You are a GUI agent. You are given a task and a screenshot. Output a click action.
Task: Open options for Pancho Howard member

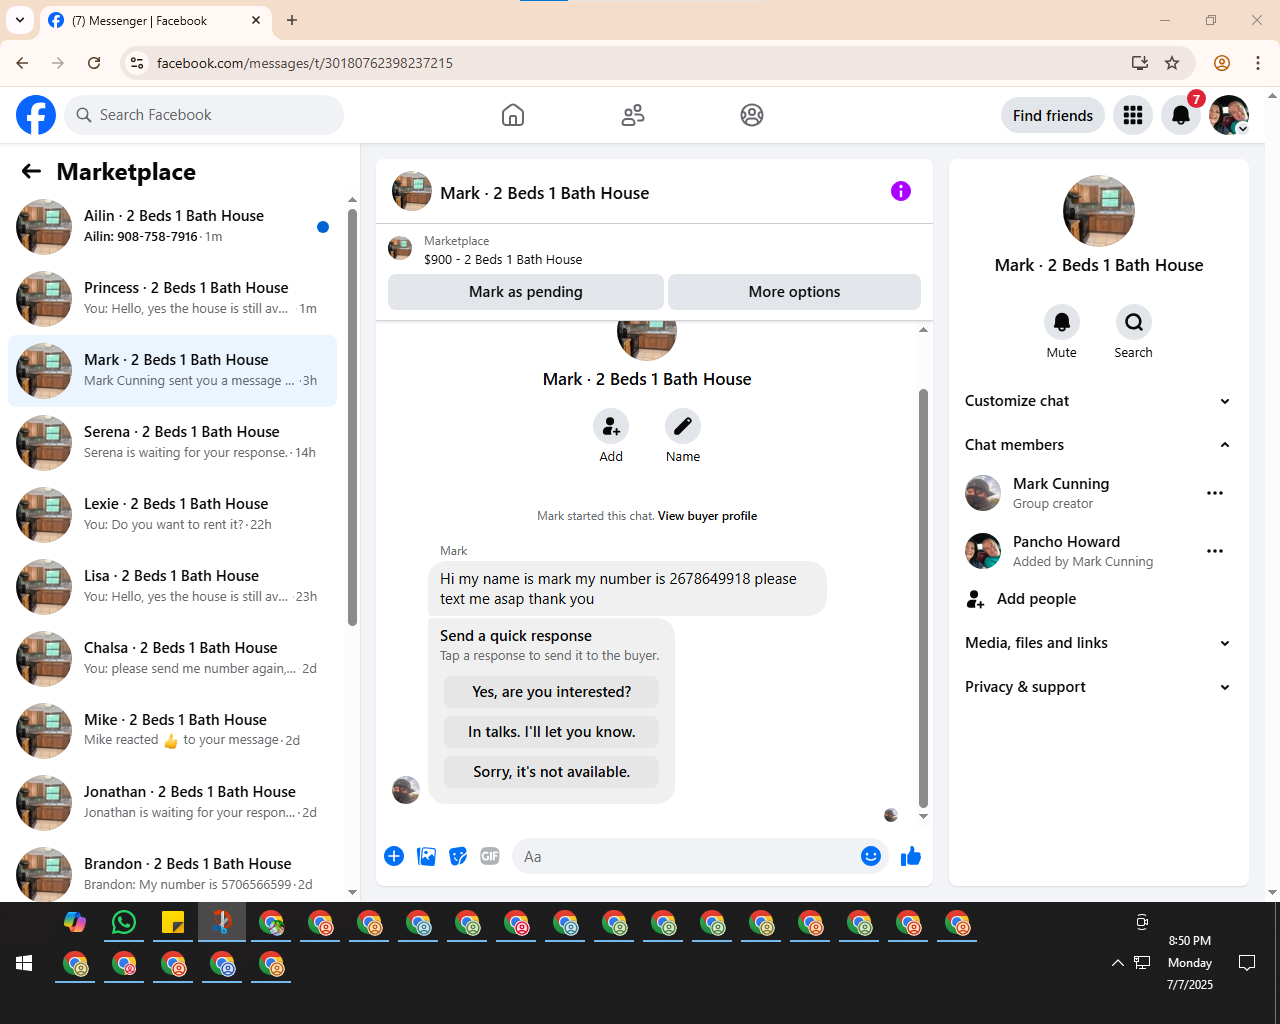1215,551
